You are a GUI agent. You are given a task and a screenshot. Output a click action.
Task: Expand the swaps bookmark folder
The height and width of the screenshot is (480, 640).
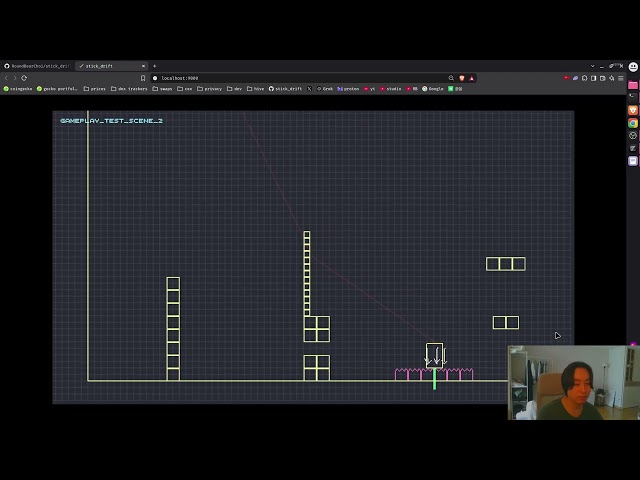pyautogui.click(x=162, y=89)
